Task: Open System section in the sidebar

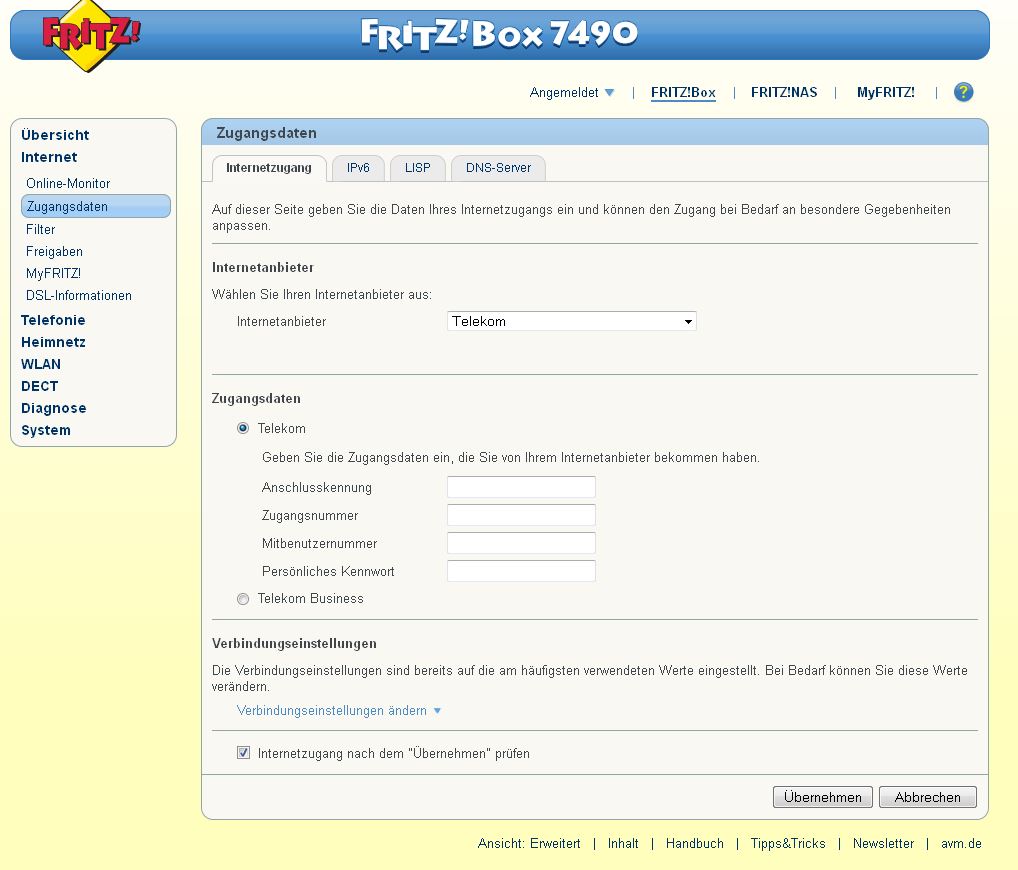Action: click(x=45, y=430)
